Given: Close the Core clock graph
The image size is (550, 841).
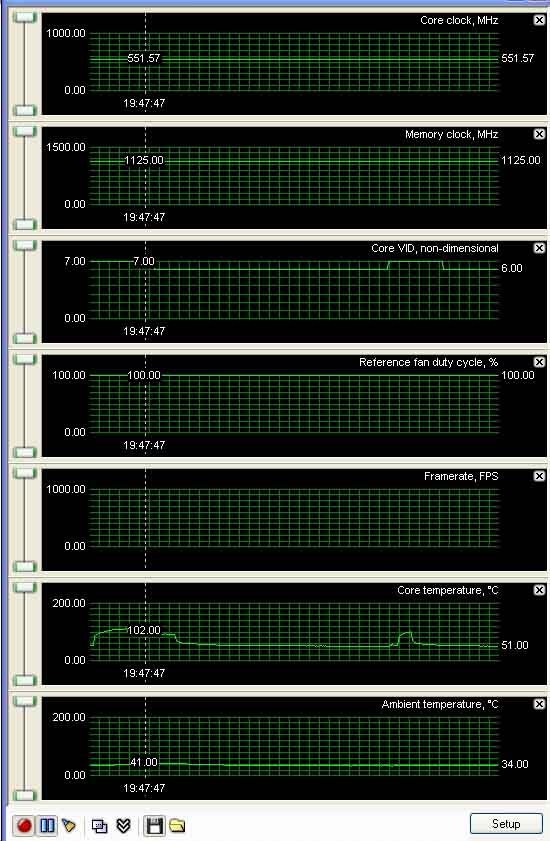Looking at the screenshot, I should 539,20.
